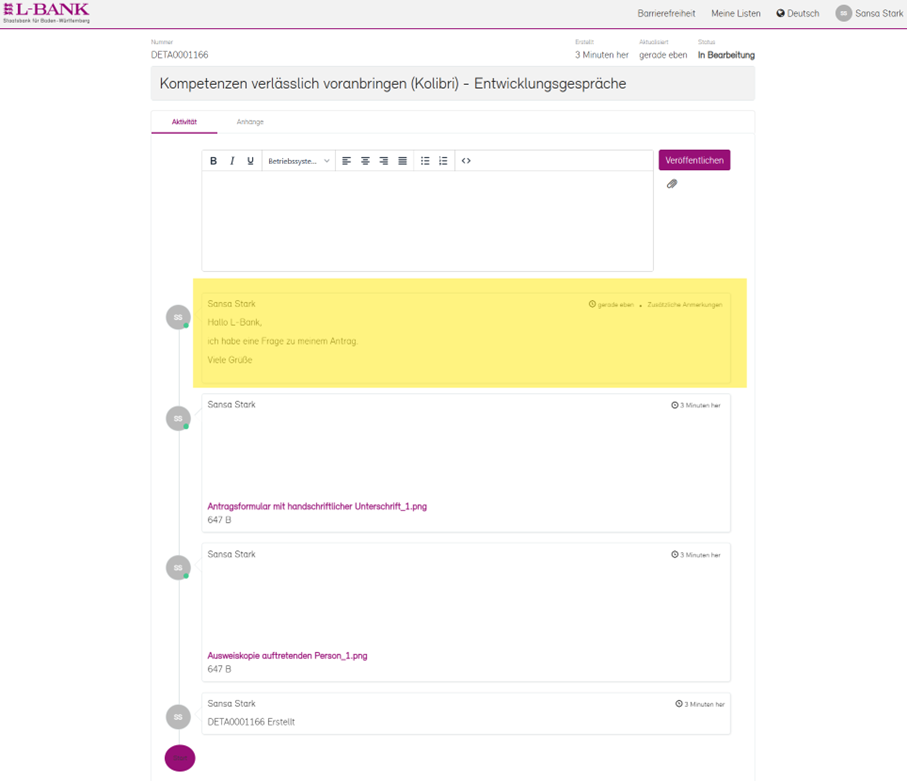Insert a bulleted list
Viewport: 907px width, 781px height.
[x=425, y=161]
